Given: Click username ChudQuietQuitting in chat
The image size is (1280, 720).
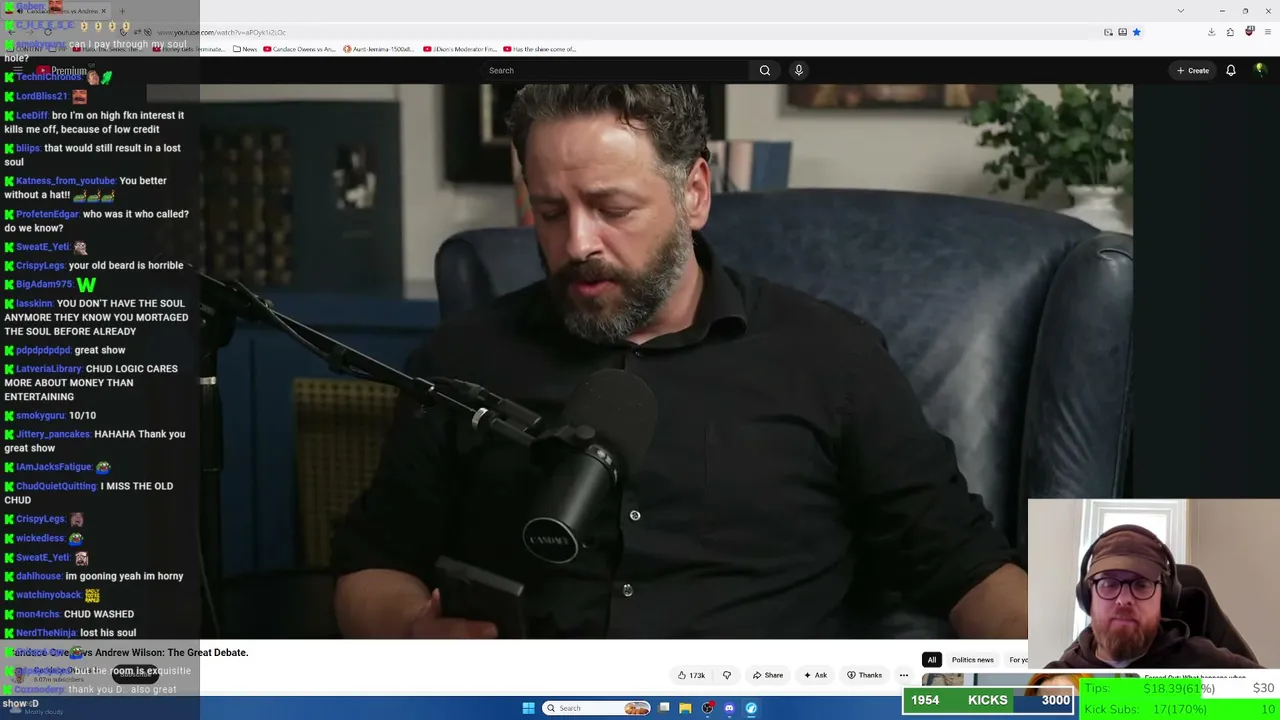Looking at the screenshot, I should pos(56,486).
